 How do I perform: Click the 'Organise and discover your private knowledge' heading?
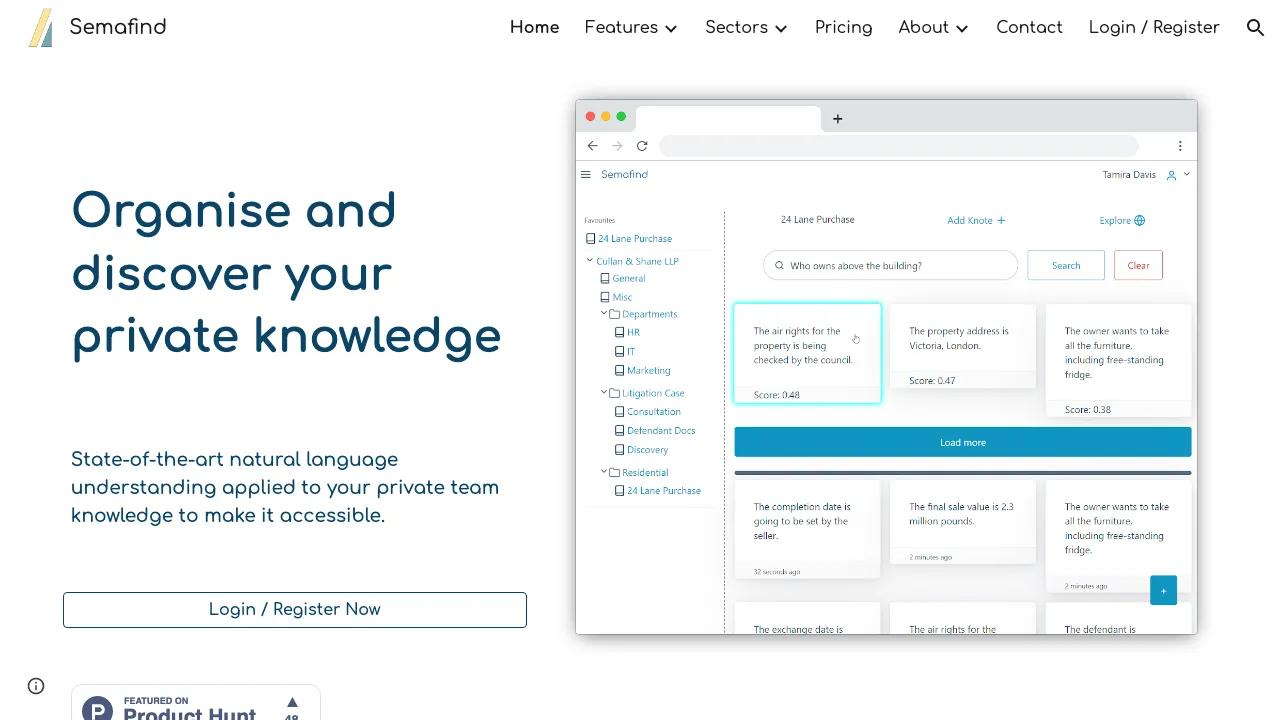[286, 273]
